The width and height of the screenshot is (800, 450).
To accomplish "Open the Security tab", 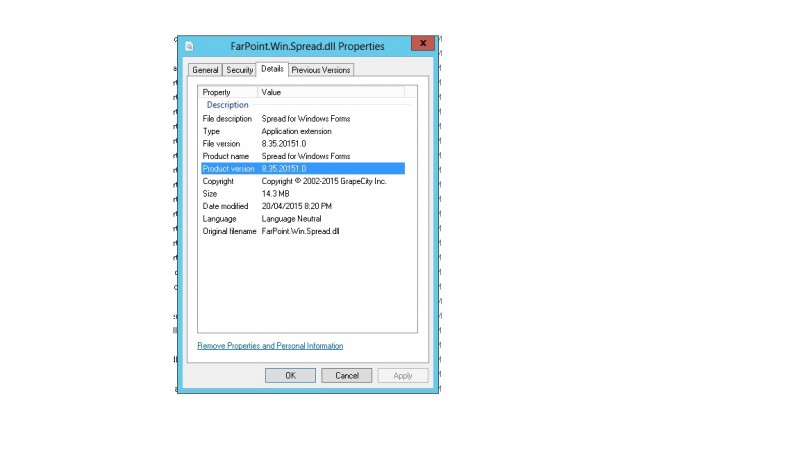I will tap(239, 70).
